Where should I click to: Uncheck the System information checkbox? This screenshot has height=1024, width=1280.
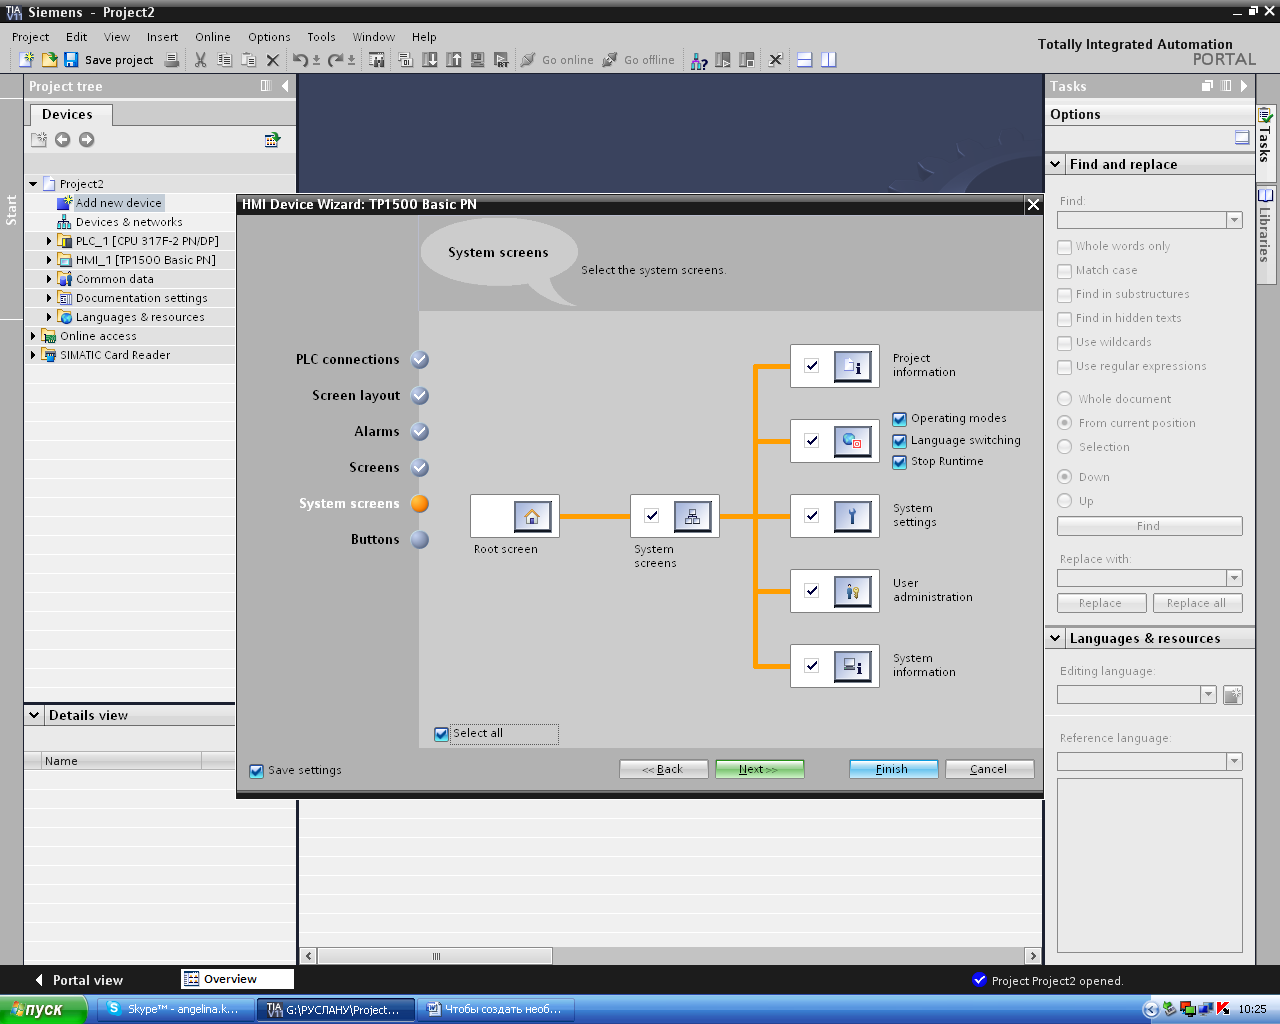click(812, 666)
